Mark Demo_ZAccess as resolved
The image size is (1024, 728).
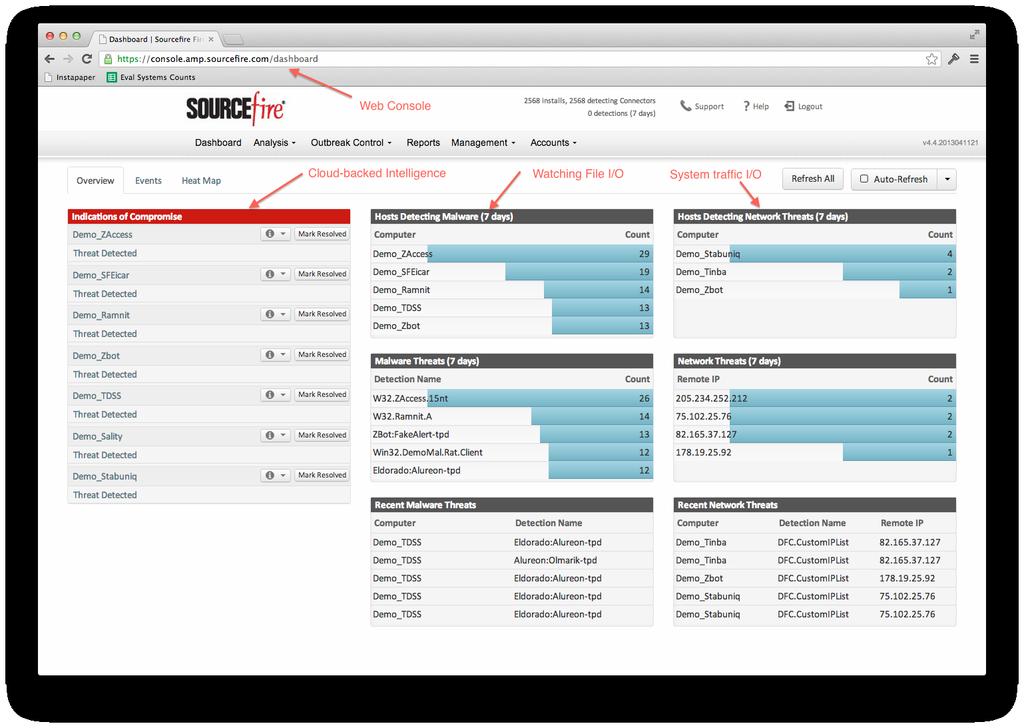(x=322, y=234)
